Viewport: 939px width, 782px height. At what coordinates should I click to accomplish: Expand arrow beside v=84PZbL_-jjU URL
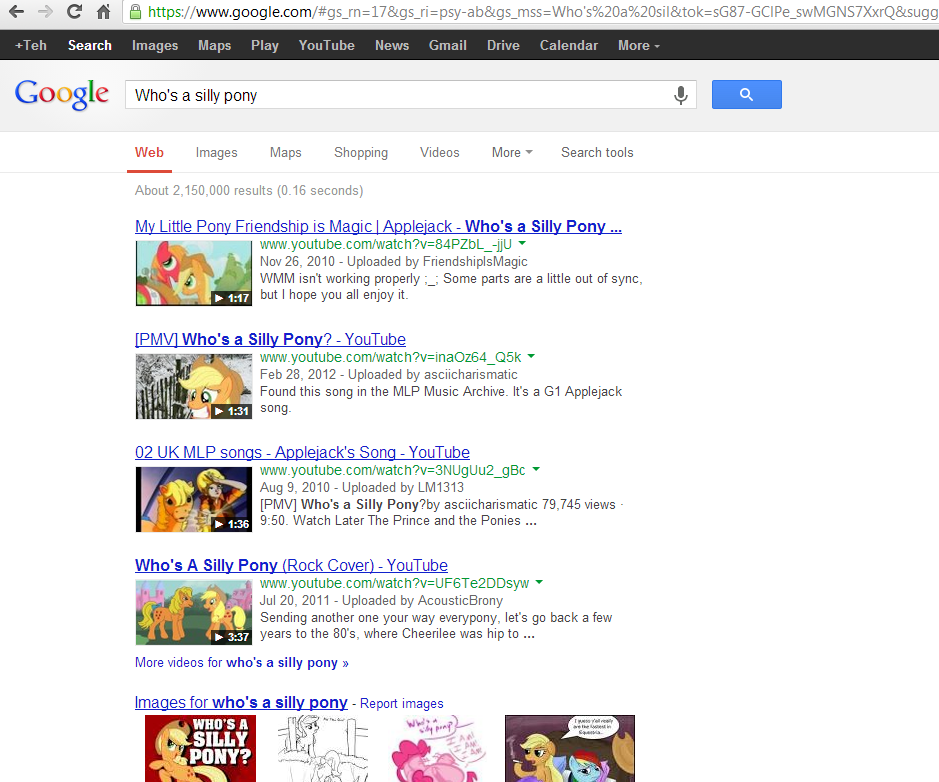522,244
